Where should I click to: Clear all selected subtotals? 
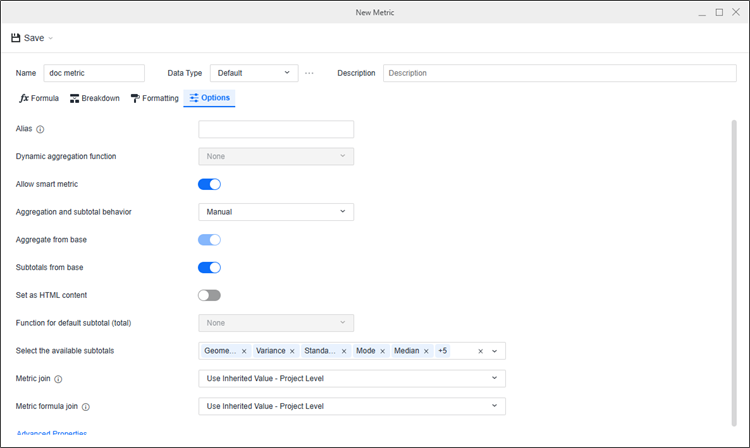(x=480, y=351)
